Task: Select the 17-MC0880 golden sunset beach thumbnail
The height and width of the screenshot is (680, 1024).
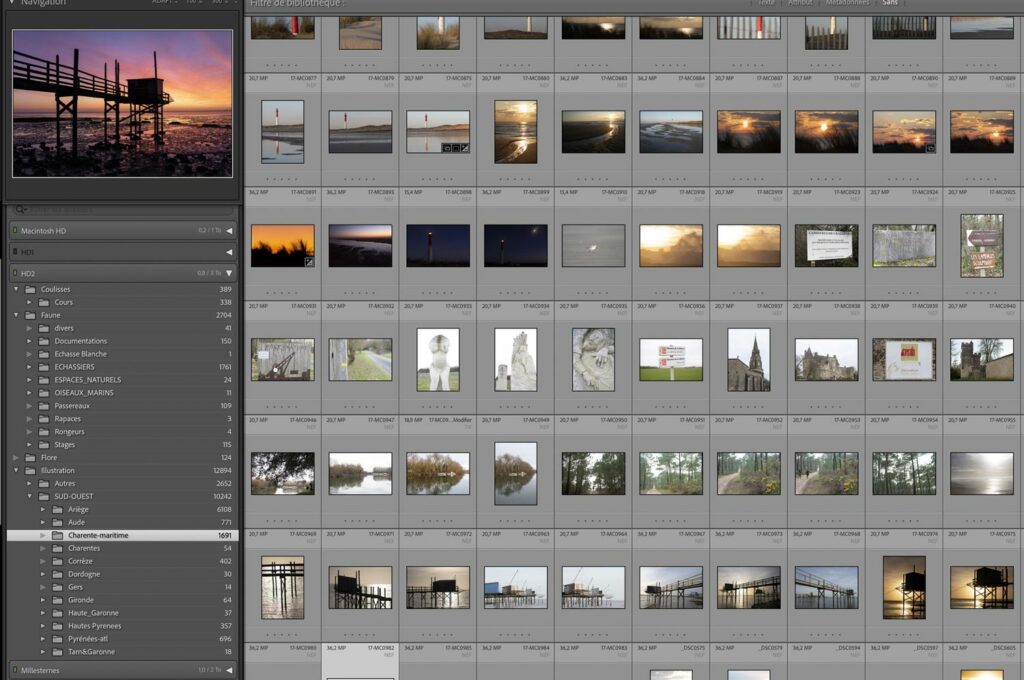Action: click(x=516, y=132)
